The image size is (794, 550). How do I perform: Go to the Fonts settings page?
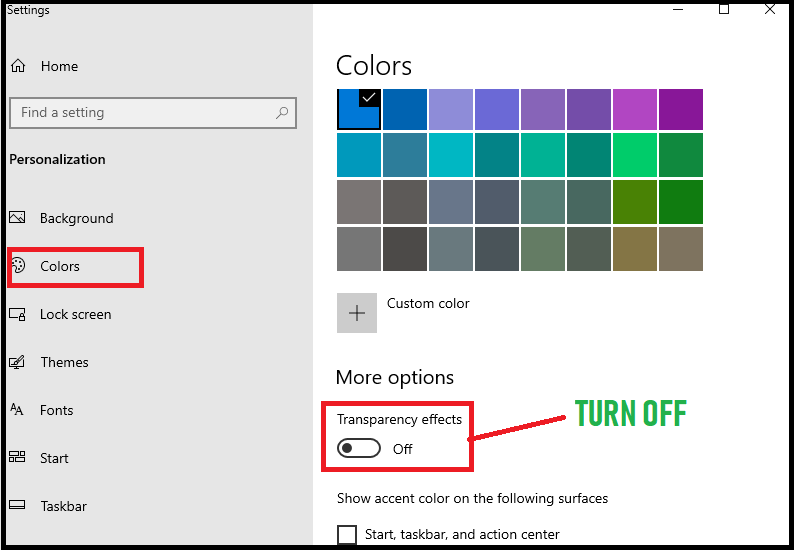57,410
